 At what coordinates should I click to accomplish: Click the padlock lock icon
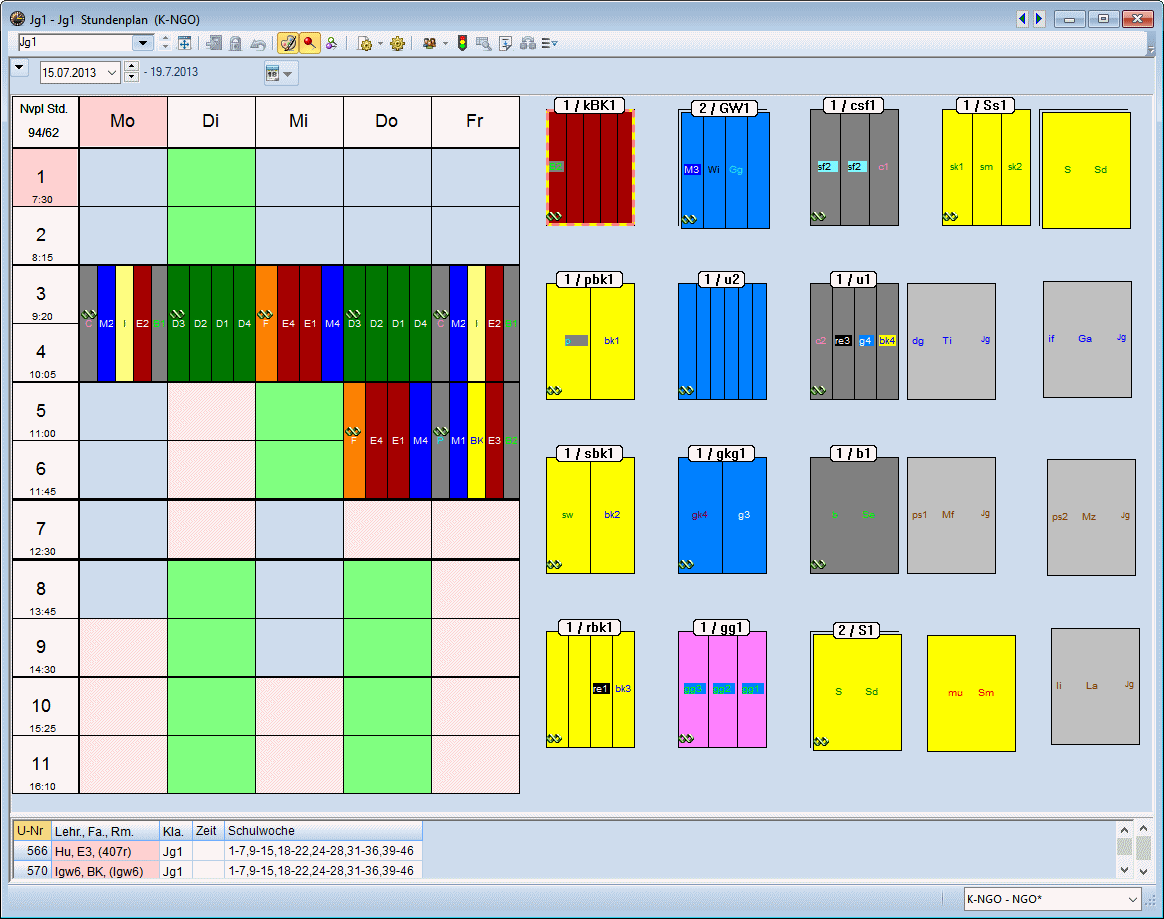coord(236,43)
